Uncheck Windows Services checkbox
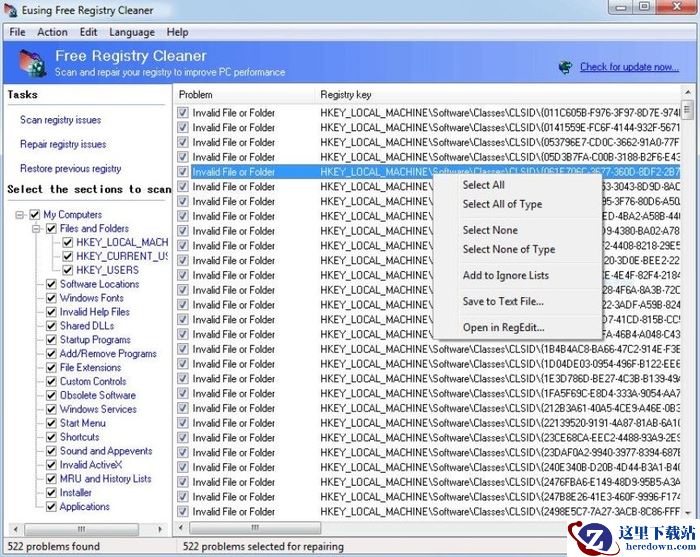This screenshot has width=700, height=557. click(x=51, y=409)
